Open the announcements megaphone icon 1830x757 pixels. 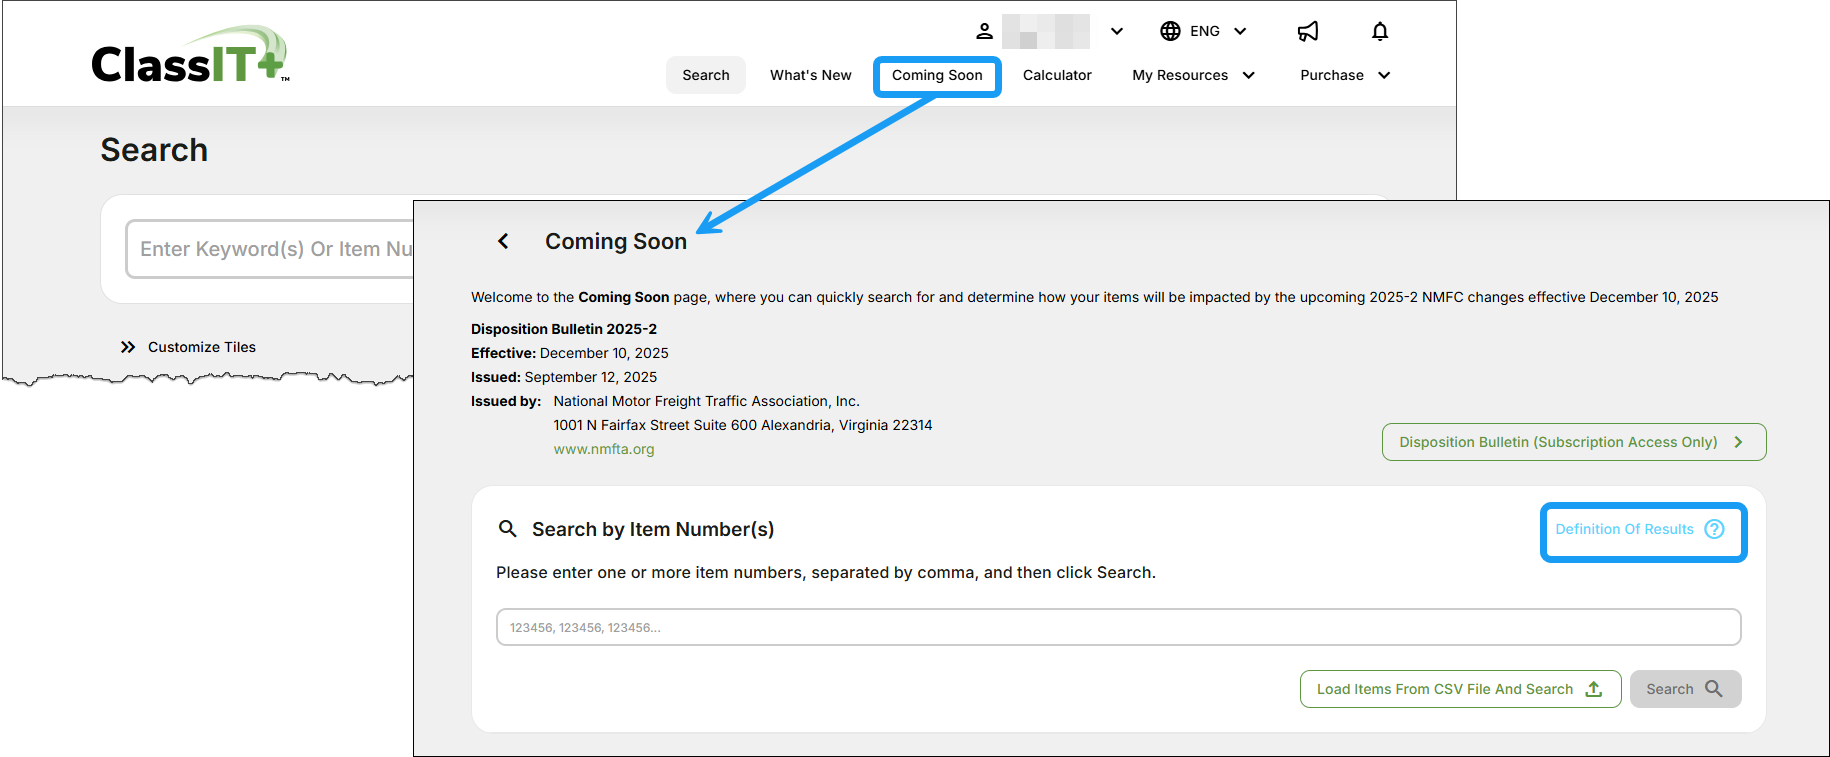click(1308, 31)
